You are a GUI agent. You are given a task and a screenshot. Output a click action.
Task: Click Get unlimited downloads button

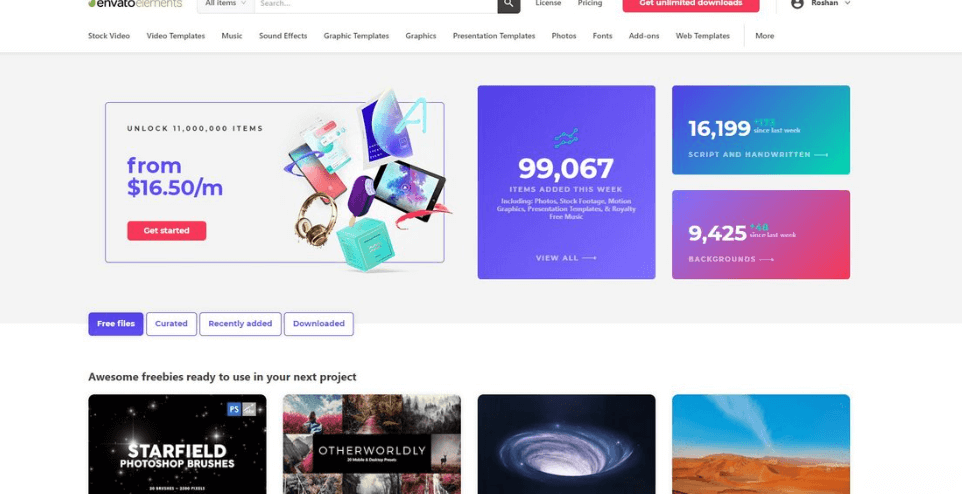coord(691,4)
